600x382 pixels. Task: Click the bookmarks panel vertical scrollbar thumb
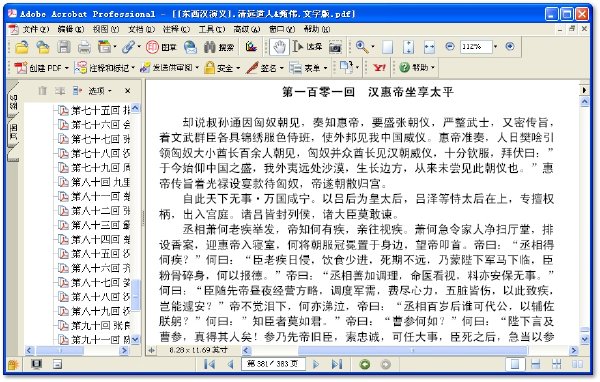pyautogui.click(x=136, y=295)
